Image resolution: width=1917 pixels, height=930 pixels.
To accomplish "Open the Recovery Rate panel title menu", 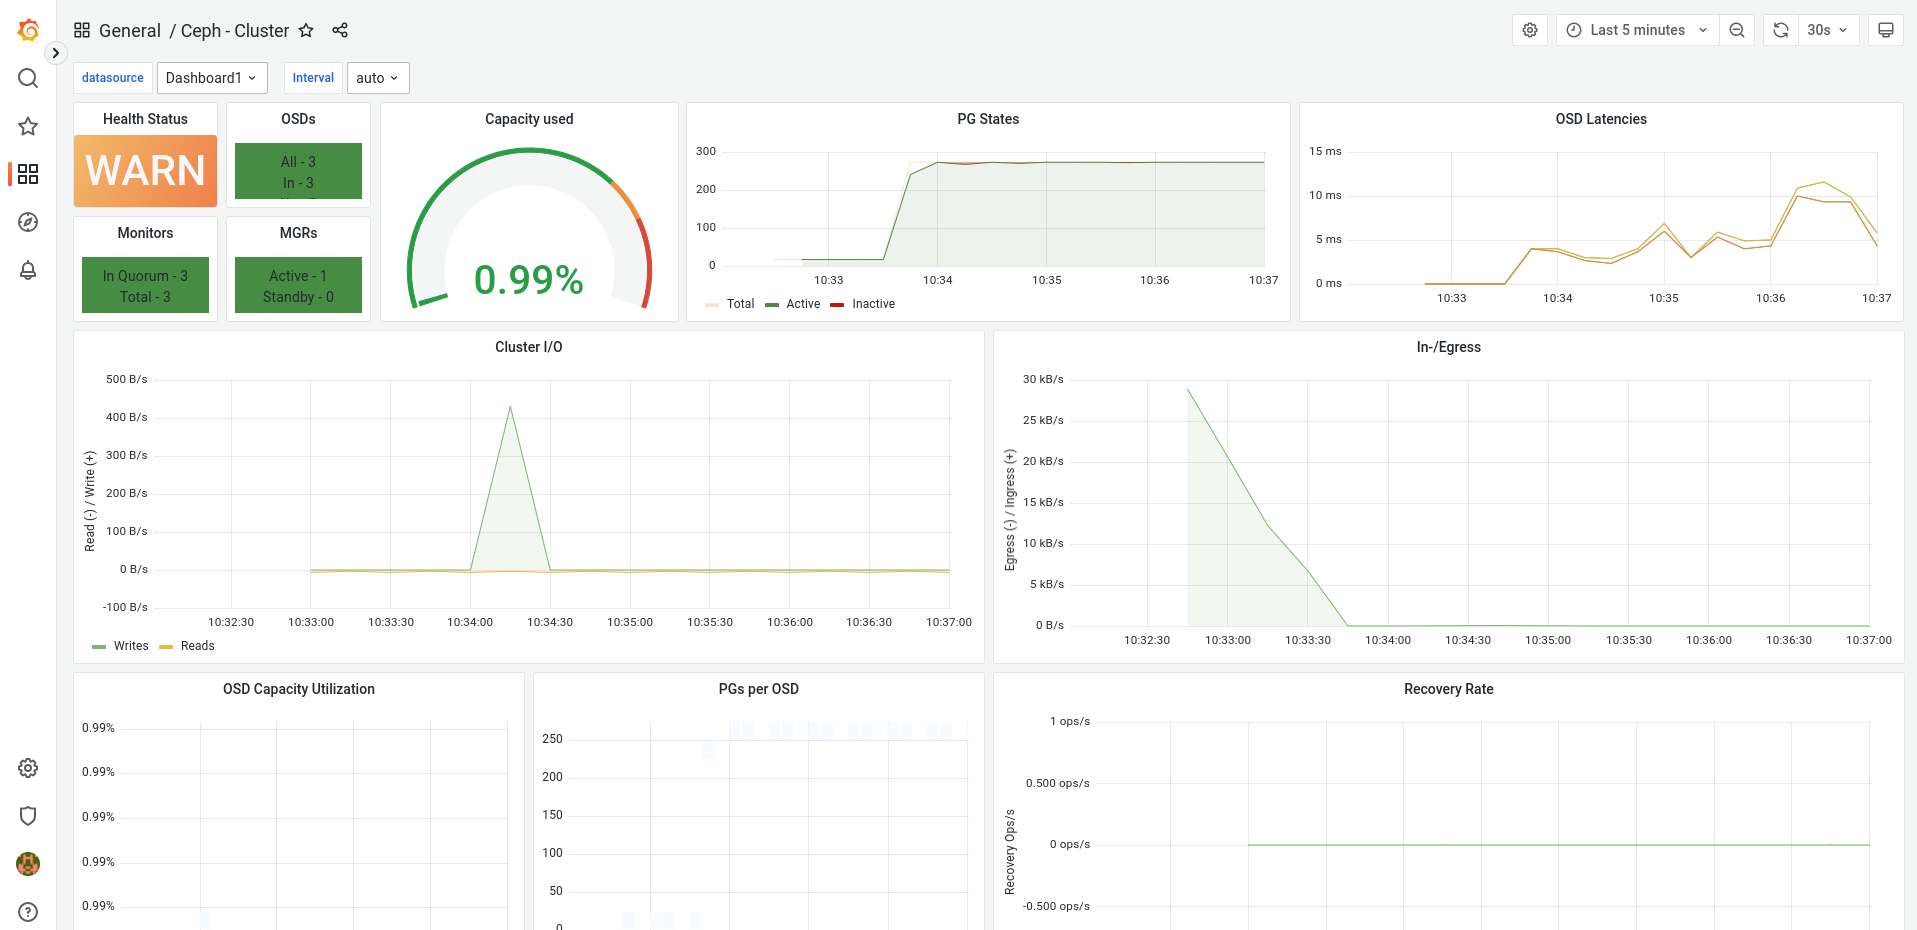I will [1449, 689].
